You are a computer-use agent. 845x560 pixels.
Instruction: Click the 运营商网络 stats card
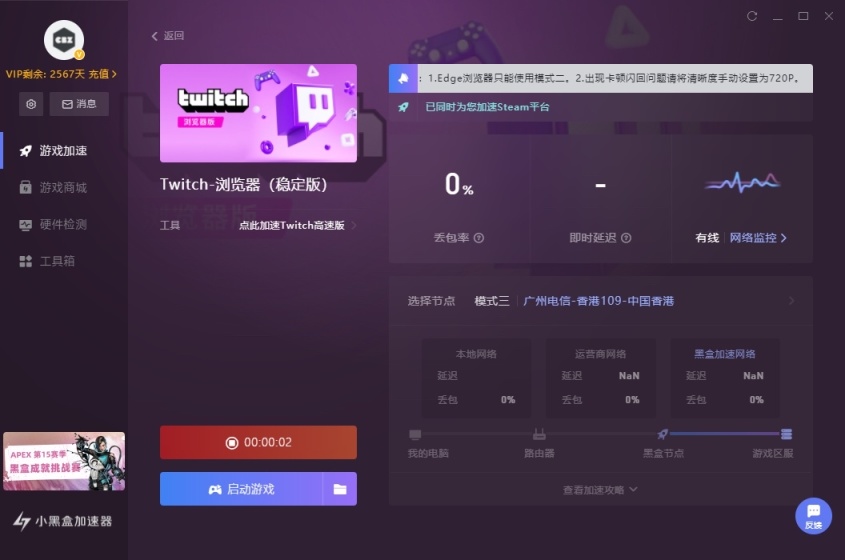point(600,378)
